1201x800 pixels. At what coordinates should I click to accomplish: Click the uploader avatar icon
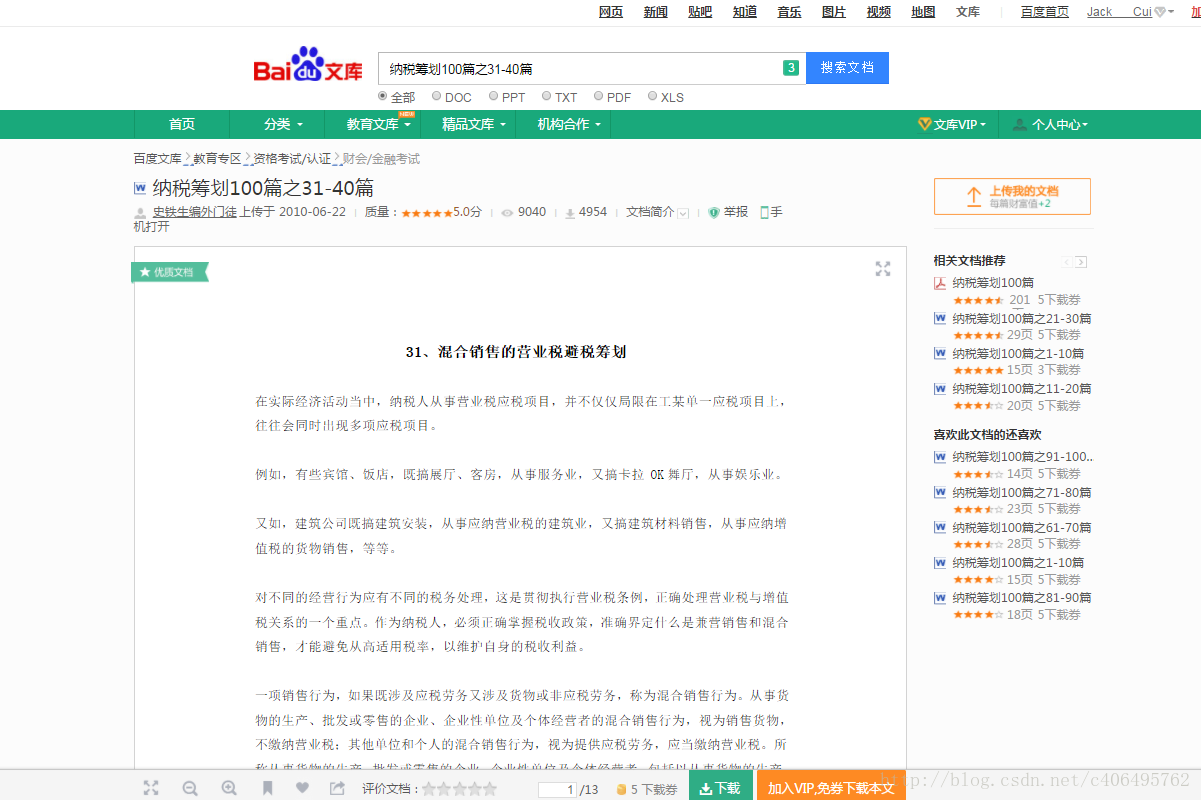point(140,212)
